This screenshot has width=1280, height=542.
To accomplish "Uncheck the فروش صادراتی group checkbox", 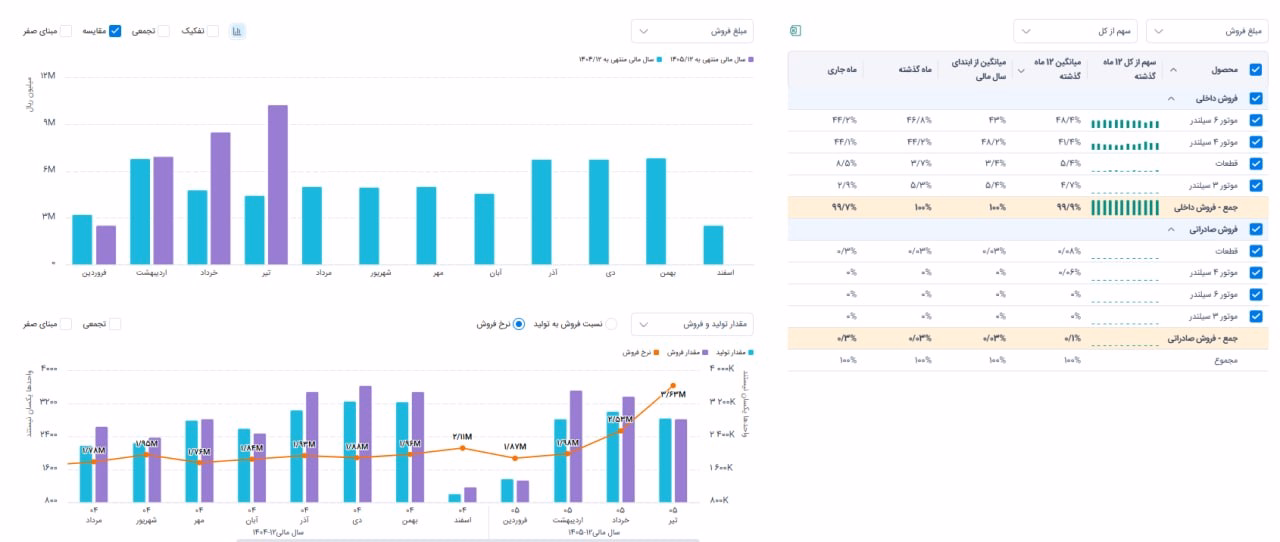I will pos(1256,228).
